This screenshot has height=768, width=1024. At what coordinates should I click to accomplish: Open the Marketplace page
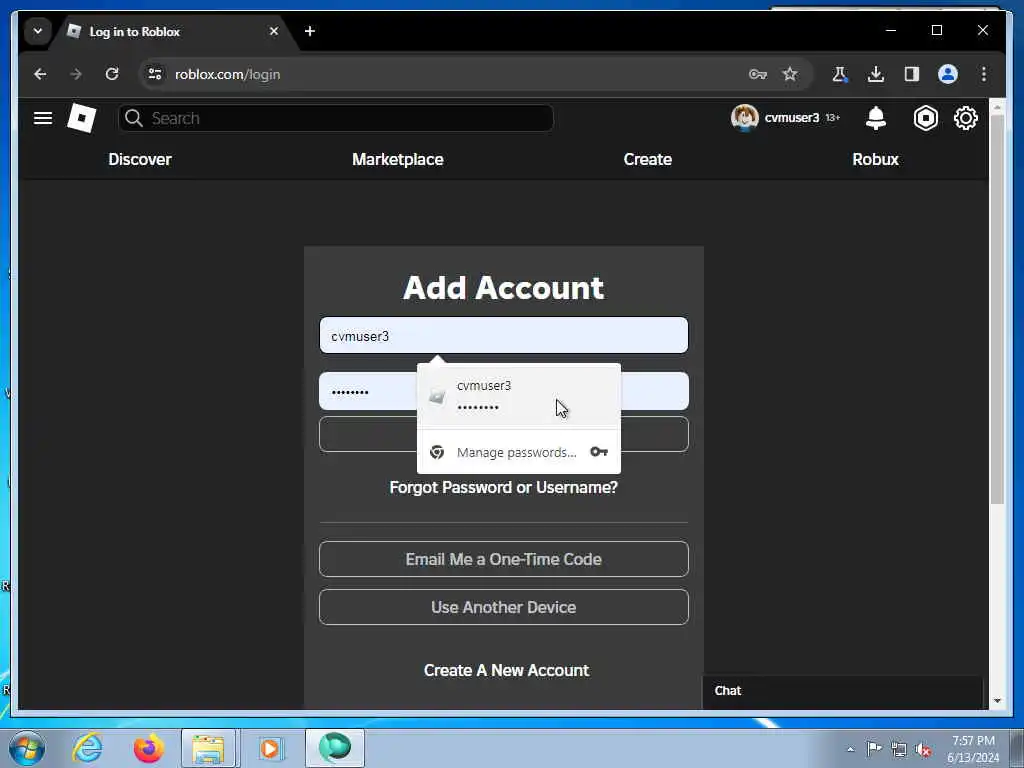[398, 159]
